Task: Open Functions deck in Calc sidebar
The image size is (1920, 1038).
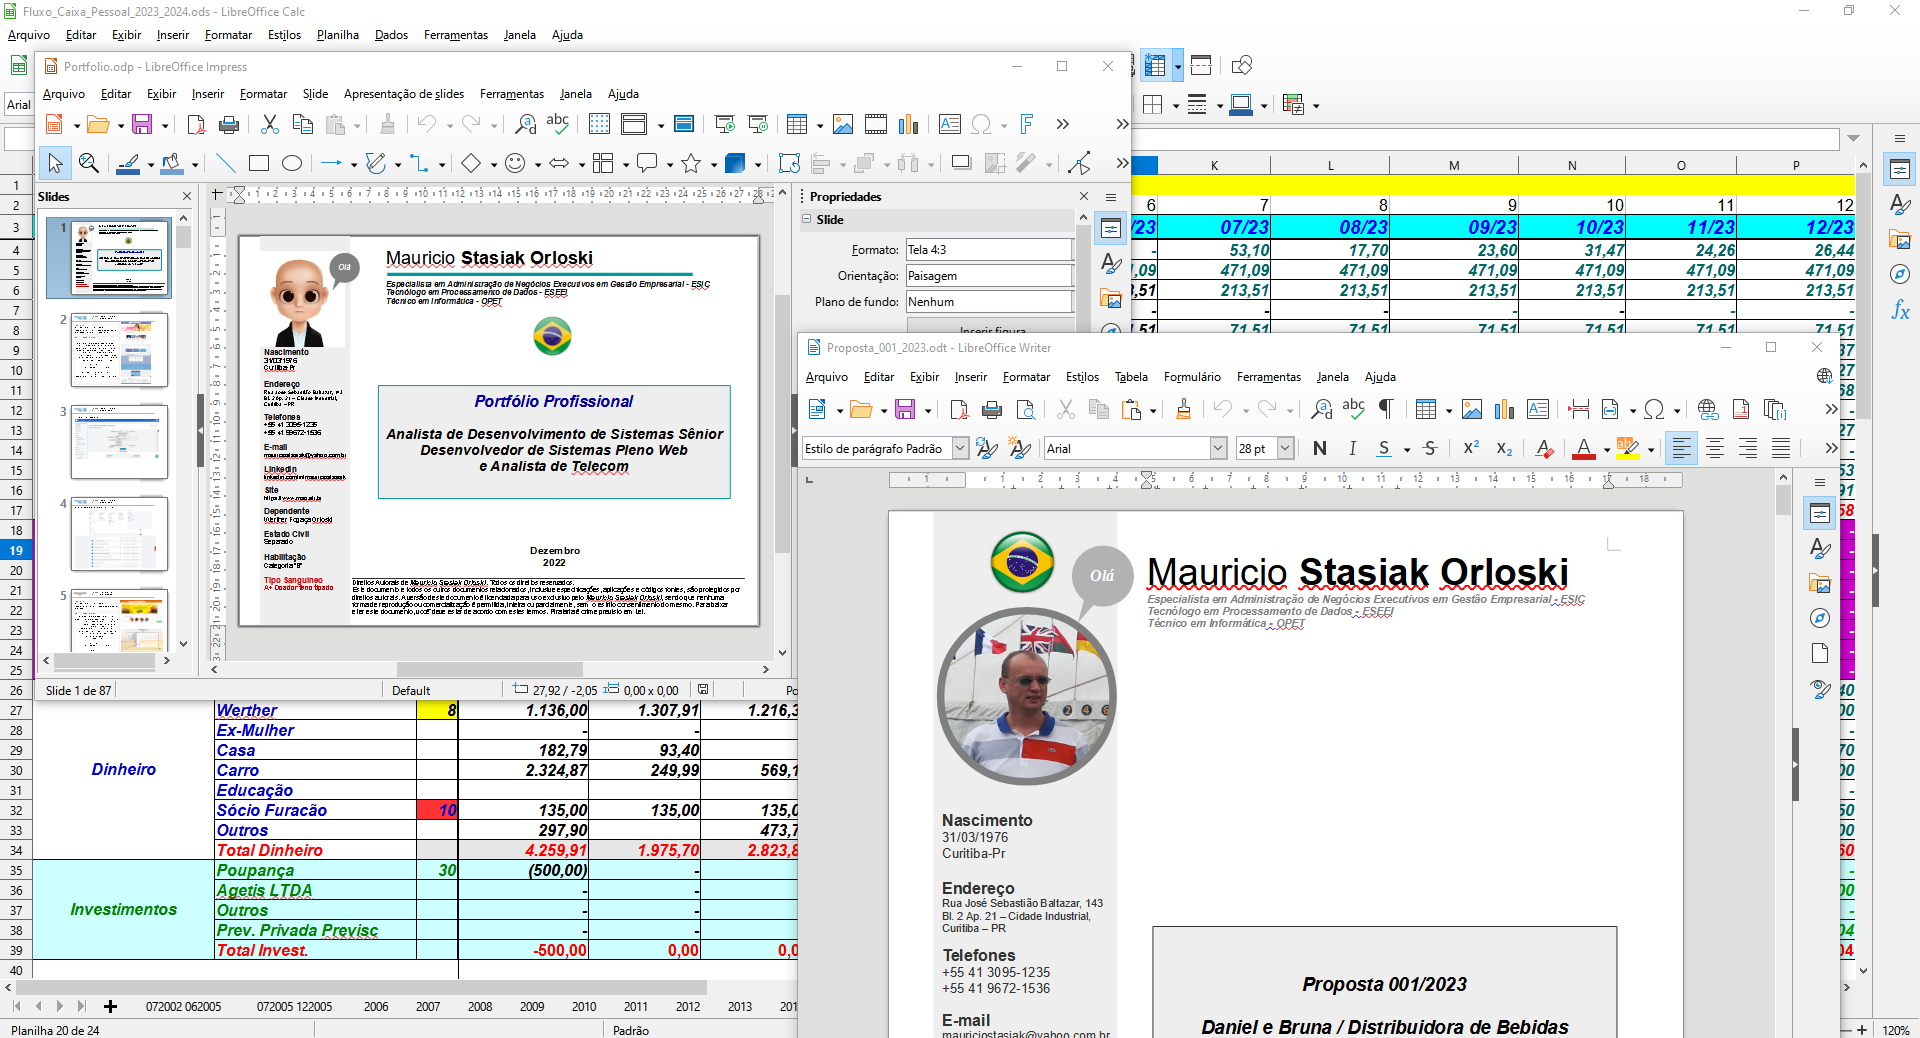Action: pyautogui.click(x=1900, y=310)
